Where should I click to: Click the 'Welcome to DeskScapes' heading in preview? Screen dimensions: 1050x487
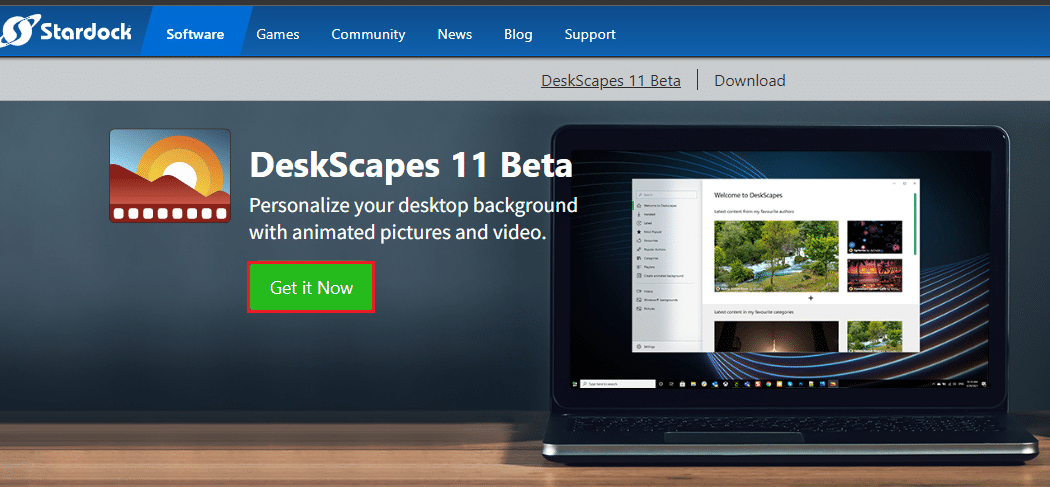748,196
